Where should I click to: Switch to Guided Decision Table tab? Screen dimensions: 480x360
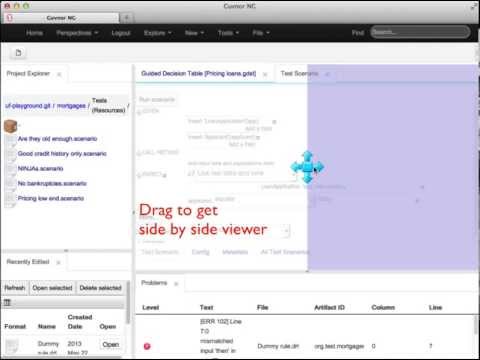pyautogui.click(x=199, y=74)
